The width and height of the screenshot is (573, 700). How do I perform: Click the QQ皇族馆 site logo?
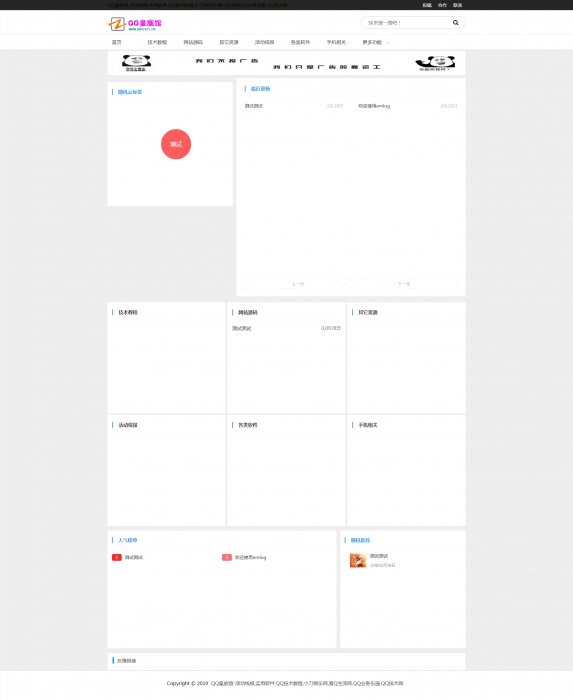click(x=135, y=24)
